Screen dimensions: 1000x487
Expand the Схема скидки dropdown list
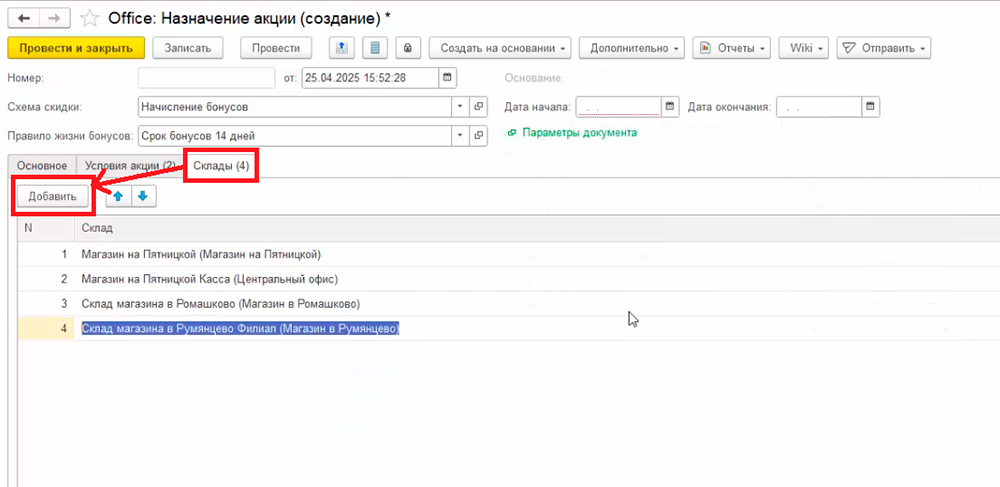[459, 107]
